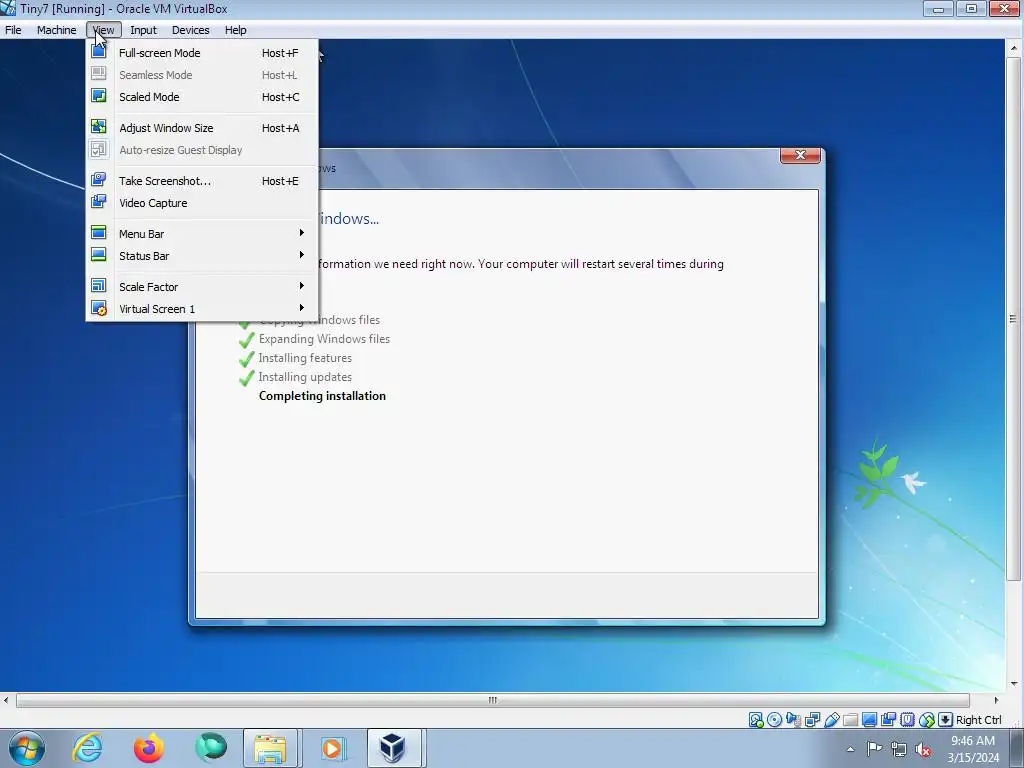Open the audio indicator in VirtualBox status bar
The width and height of the screenshot is (1024, 768).
tap(793, 720)
